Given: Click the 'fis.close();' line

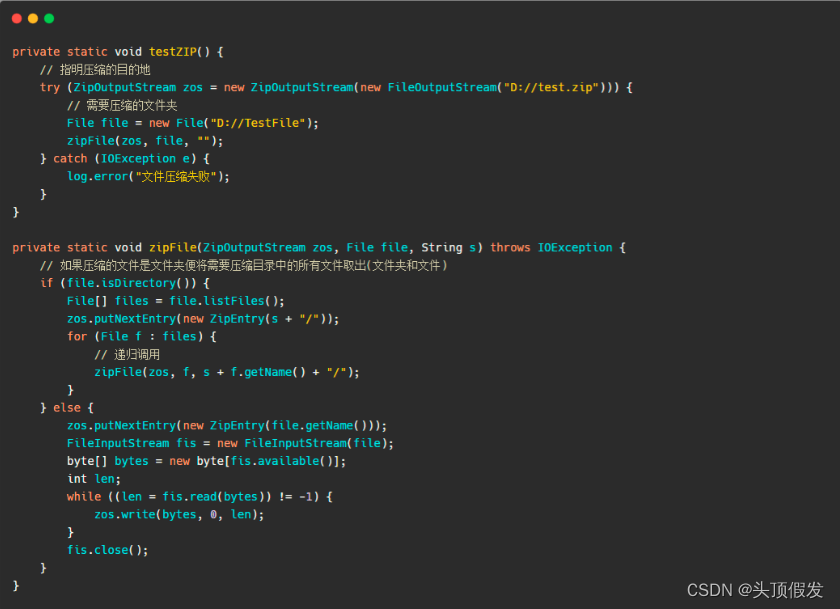Looking at the screenshot, I should [107, 550].
